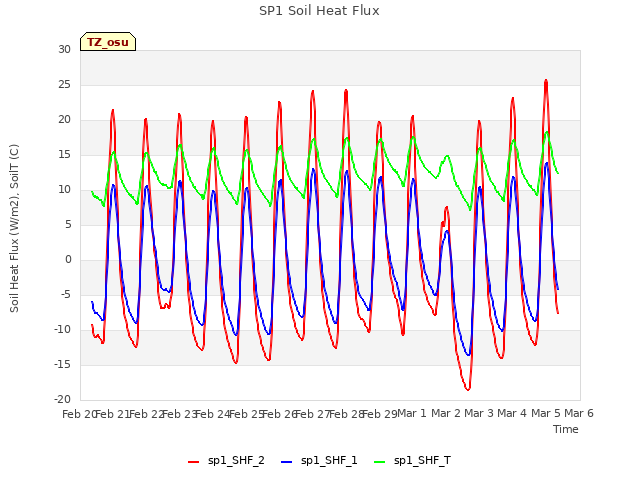Click the 15 y-axis tick label
The width and height of the screenshot is (640, 480).
(x=64, y=155)
